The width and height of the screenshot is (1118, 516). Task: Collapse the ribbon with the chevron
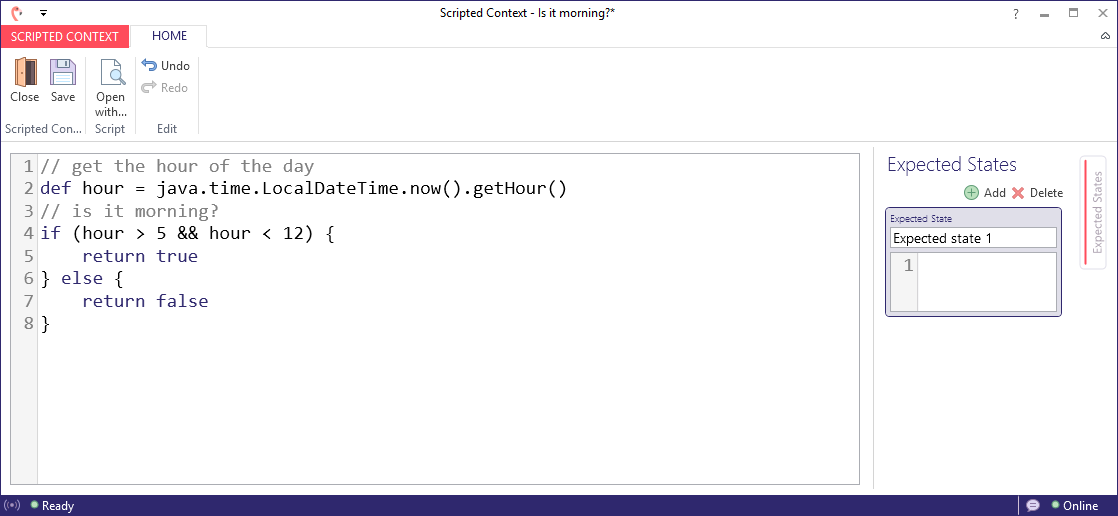[x=1105, y=37]
